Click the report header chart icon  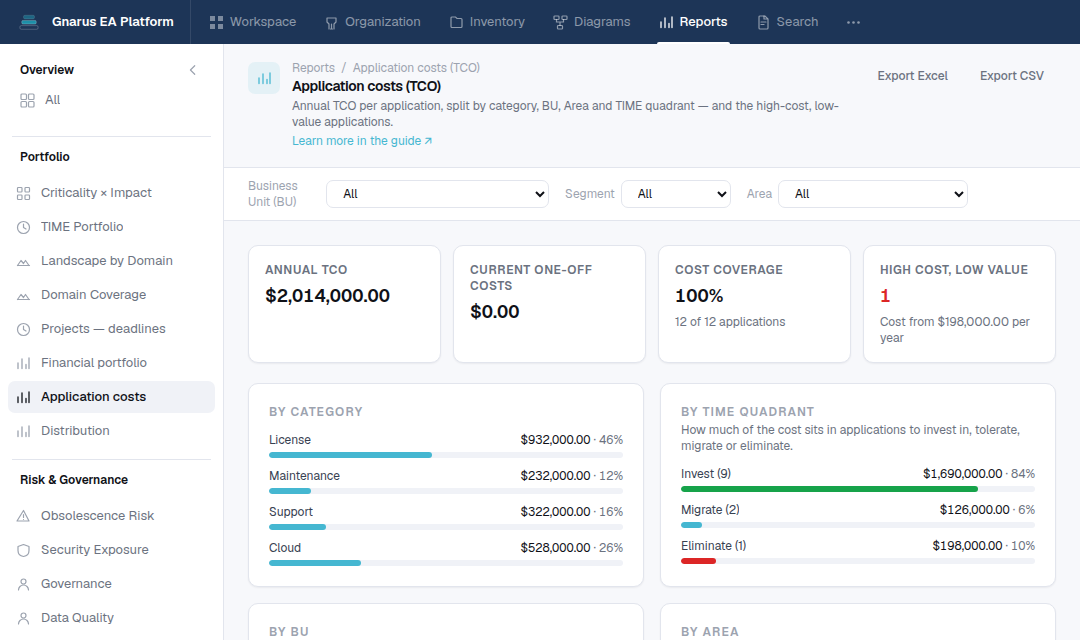[x=264, y=78]
